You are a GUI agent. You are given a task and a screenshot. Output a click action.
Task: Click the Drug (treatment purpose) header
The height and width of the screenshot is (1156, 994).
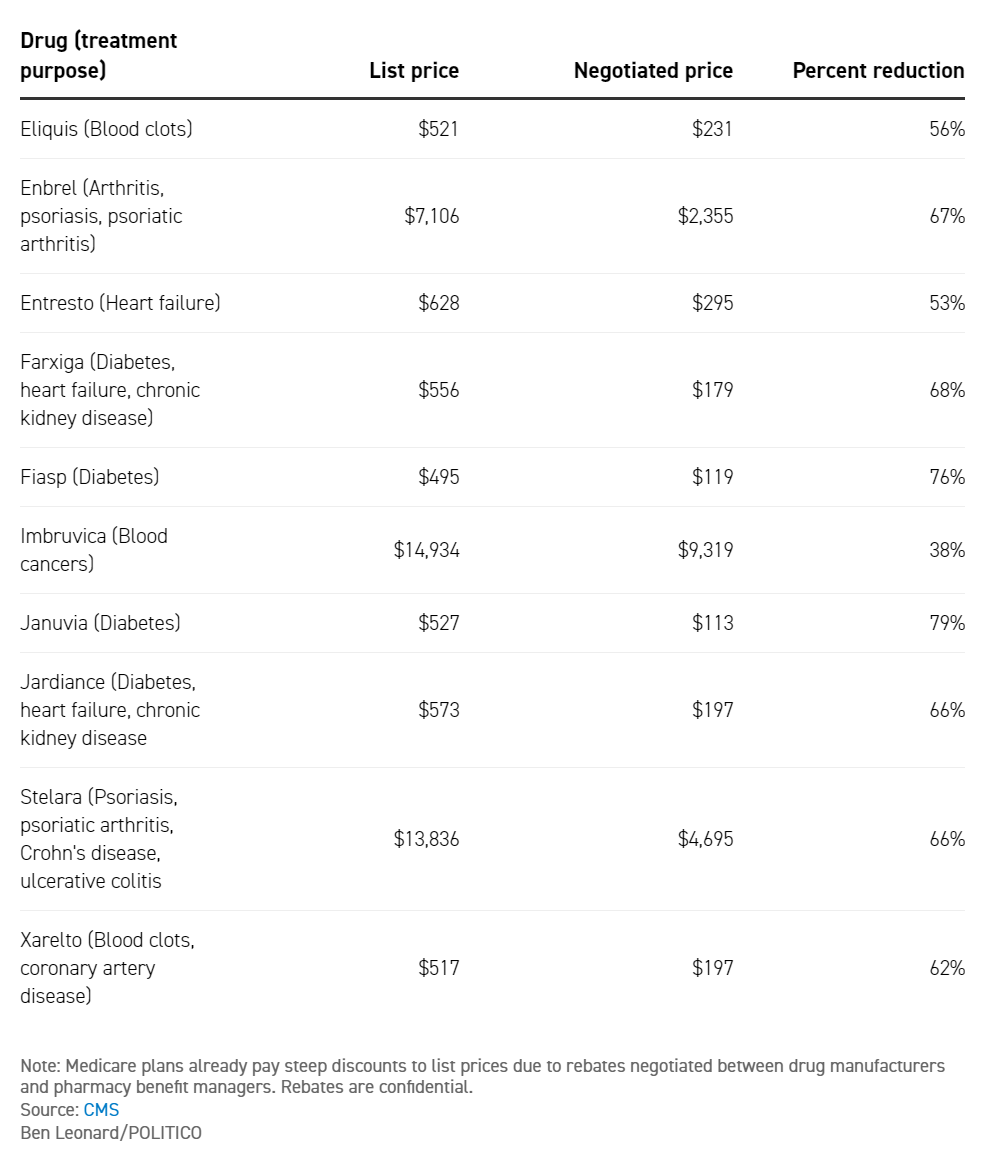[x=99, y=56]
